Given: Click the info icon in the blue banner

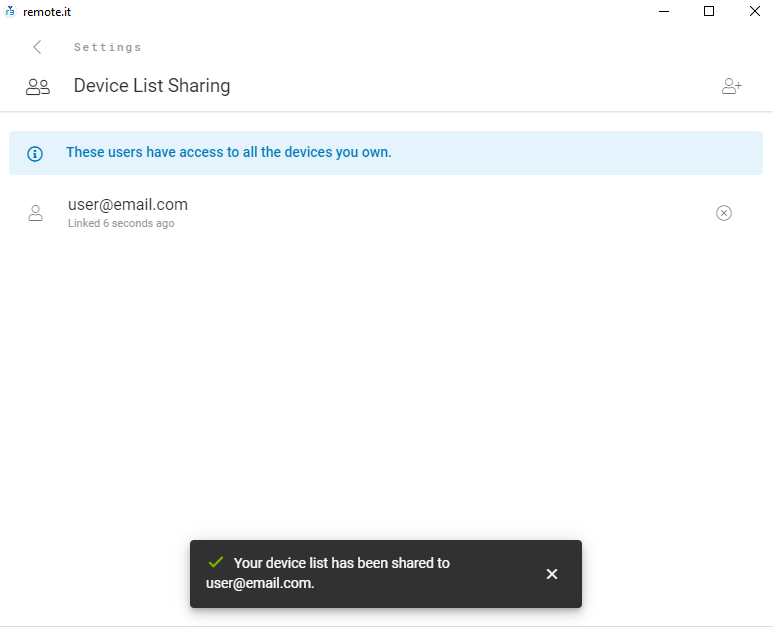Looking at the screenshot, I should [x=35, y=153].
